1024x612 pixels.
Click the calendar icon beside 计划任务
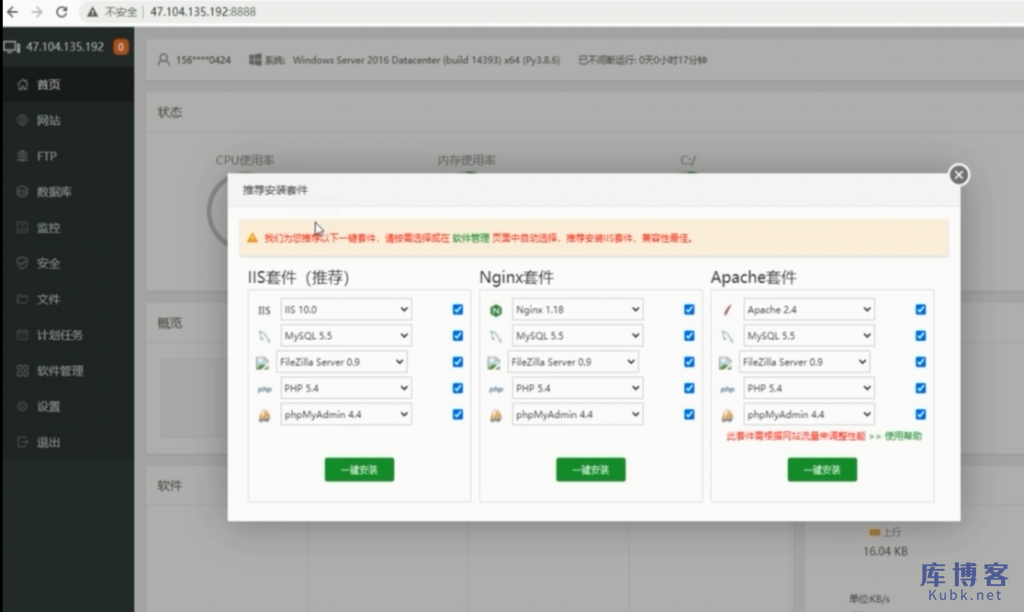pos(23,335)
